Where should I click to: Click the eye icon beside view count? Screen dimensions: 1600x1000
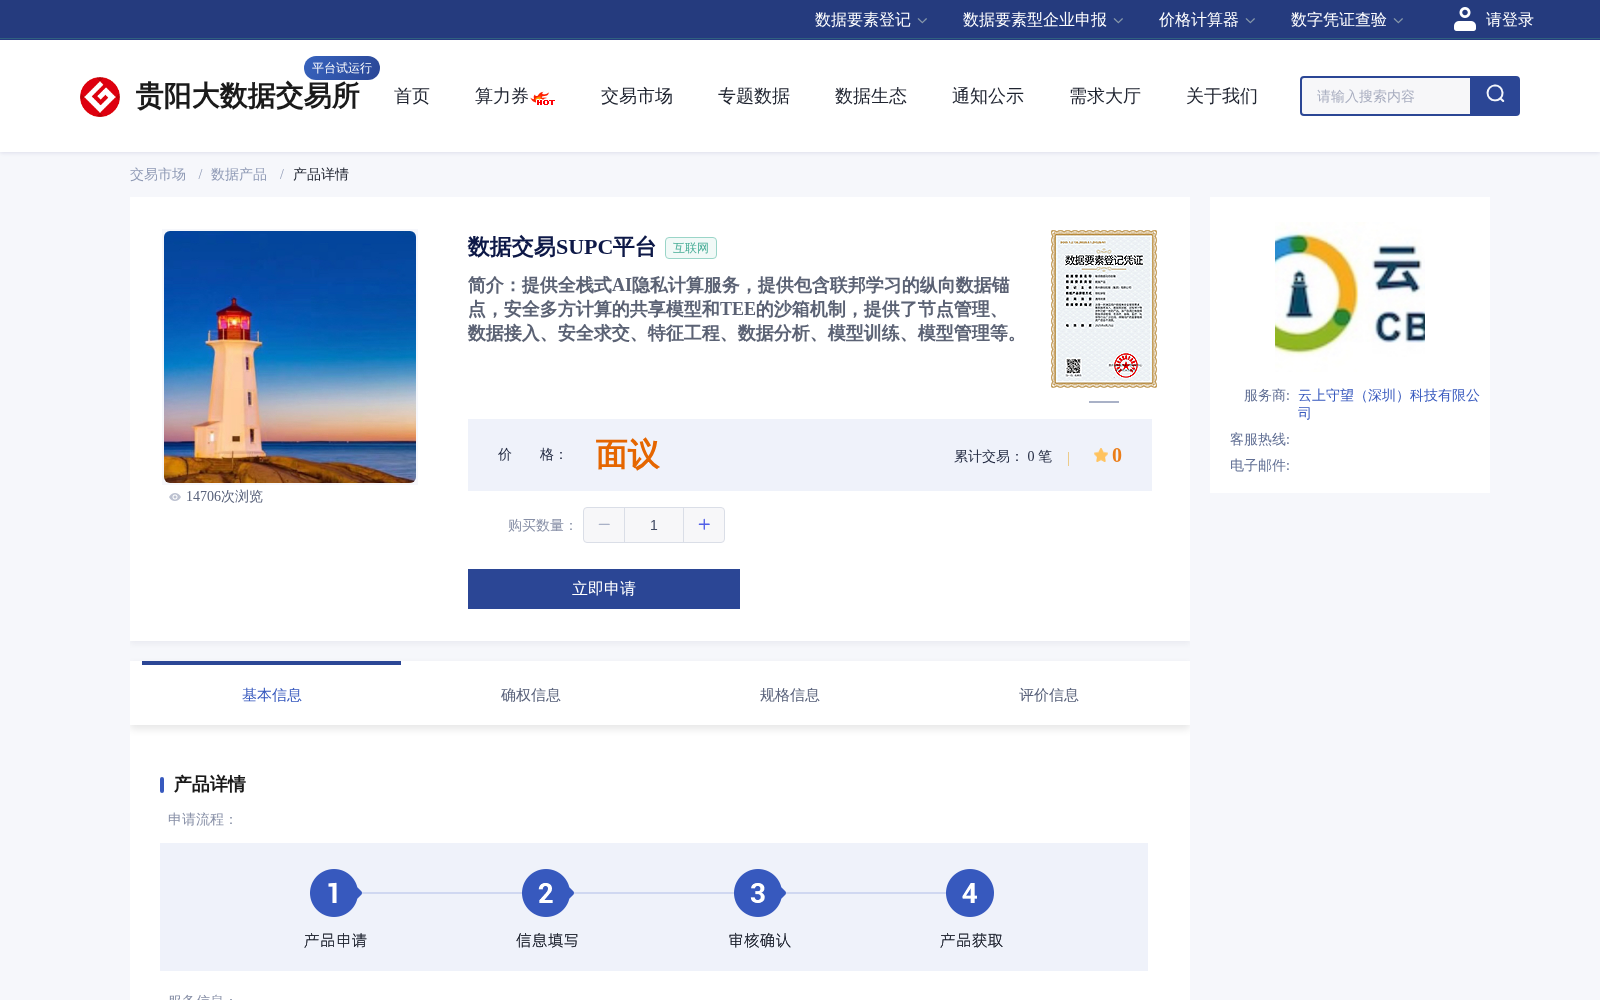click(175, 497)
